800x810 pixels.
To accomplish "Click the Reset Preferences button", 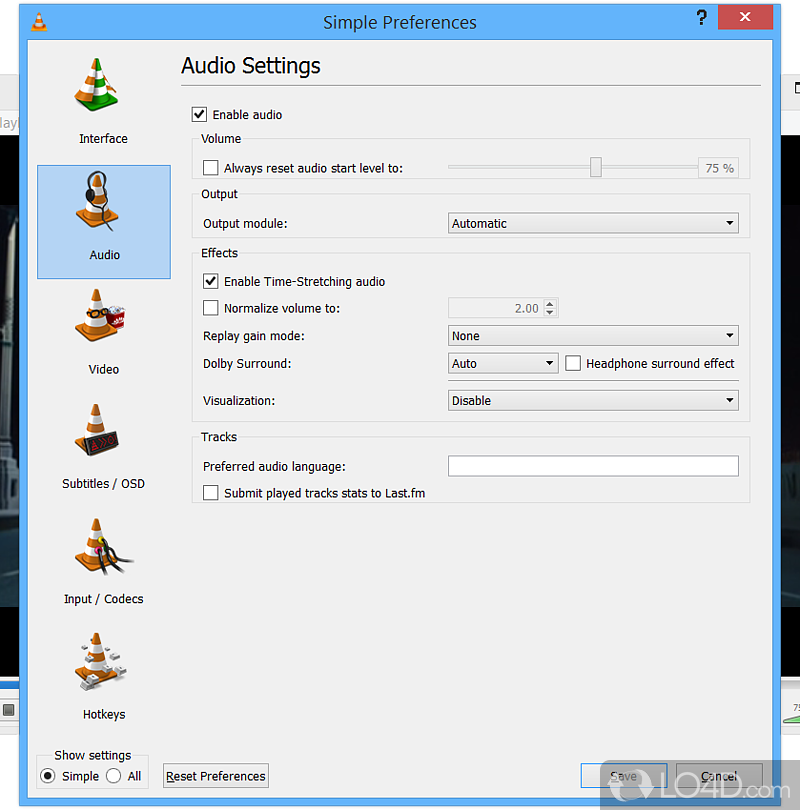I will (x=216, y=776).
